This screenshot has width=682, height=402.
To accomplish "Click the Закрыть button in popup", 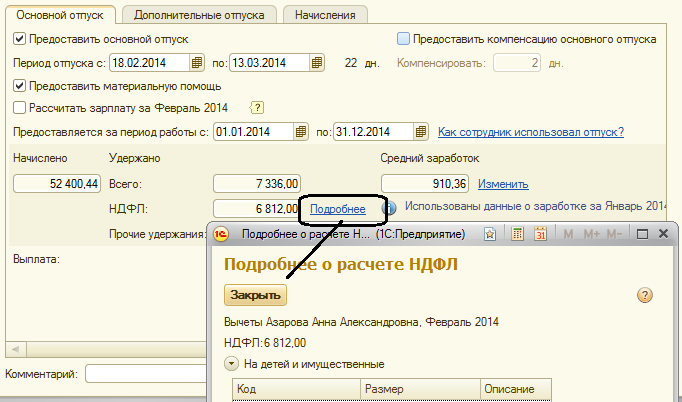I will click(255, 295).
